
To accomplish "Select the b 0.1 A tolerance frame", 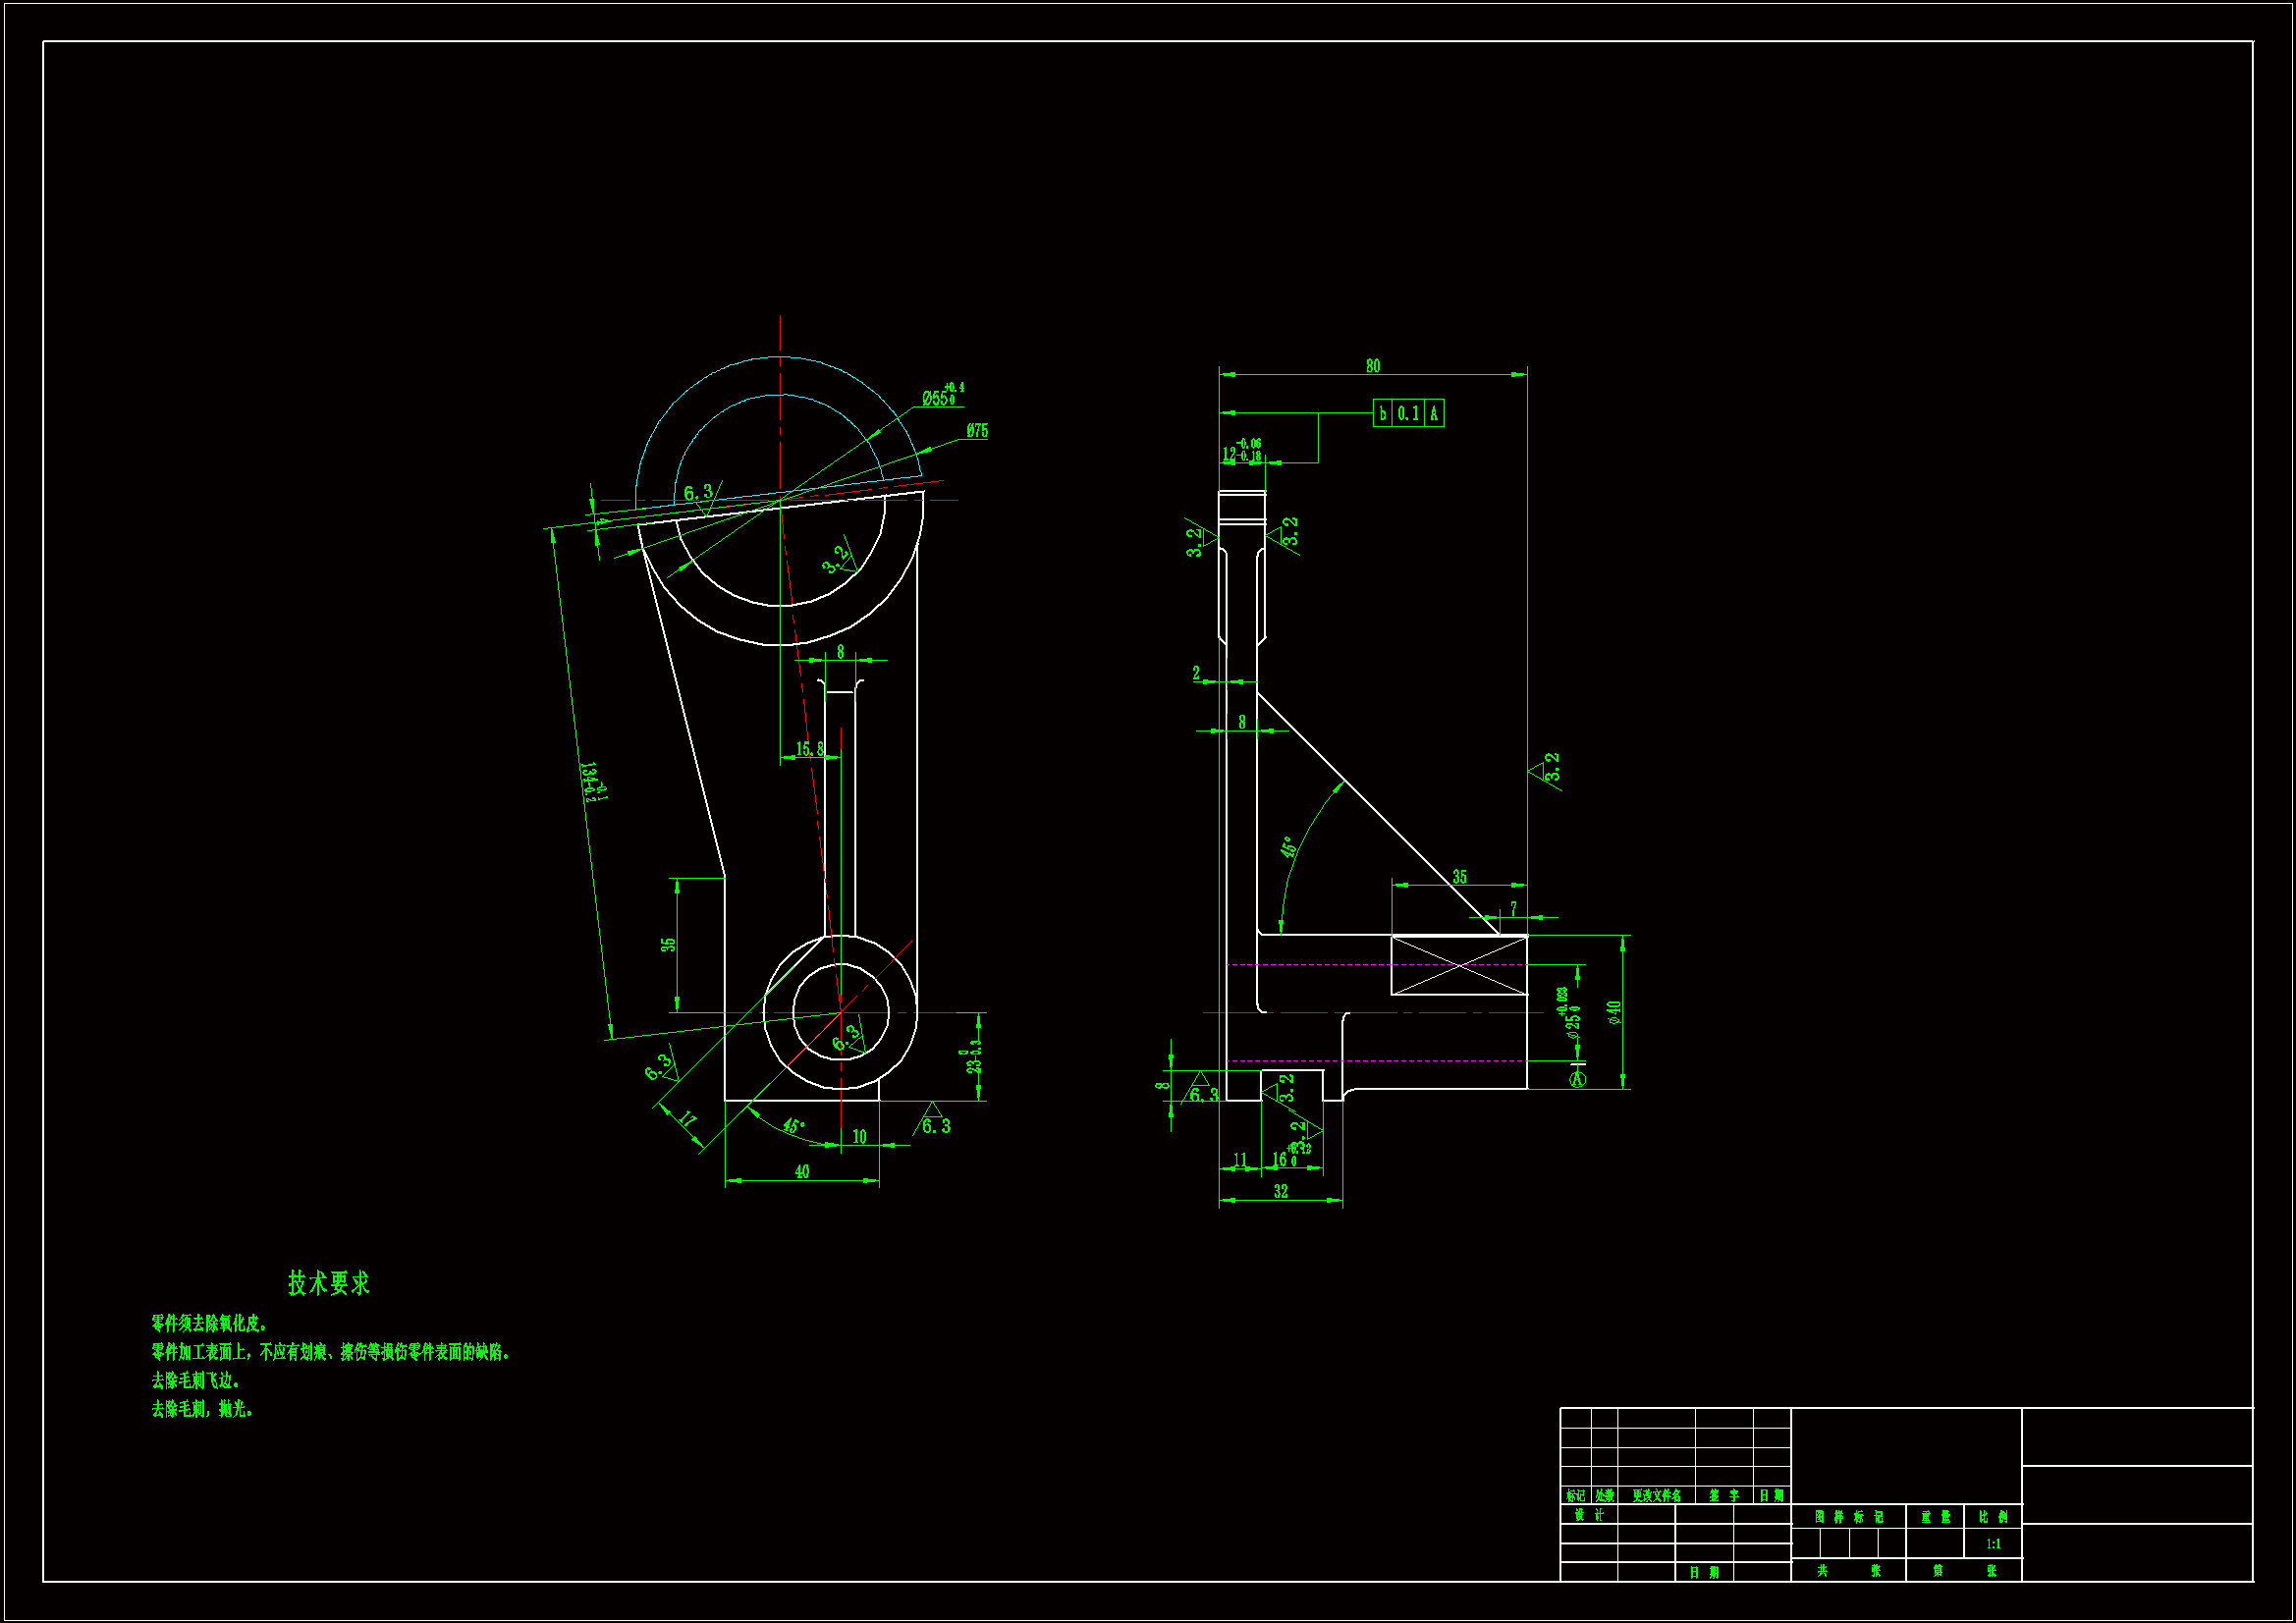I will 1408,413.
